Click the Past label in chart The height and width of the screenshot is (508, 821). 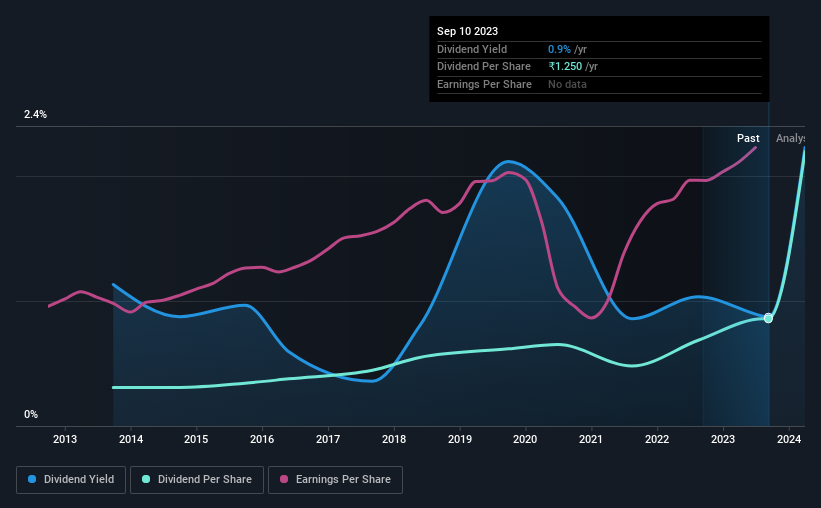click(x=748, y=138)
